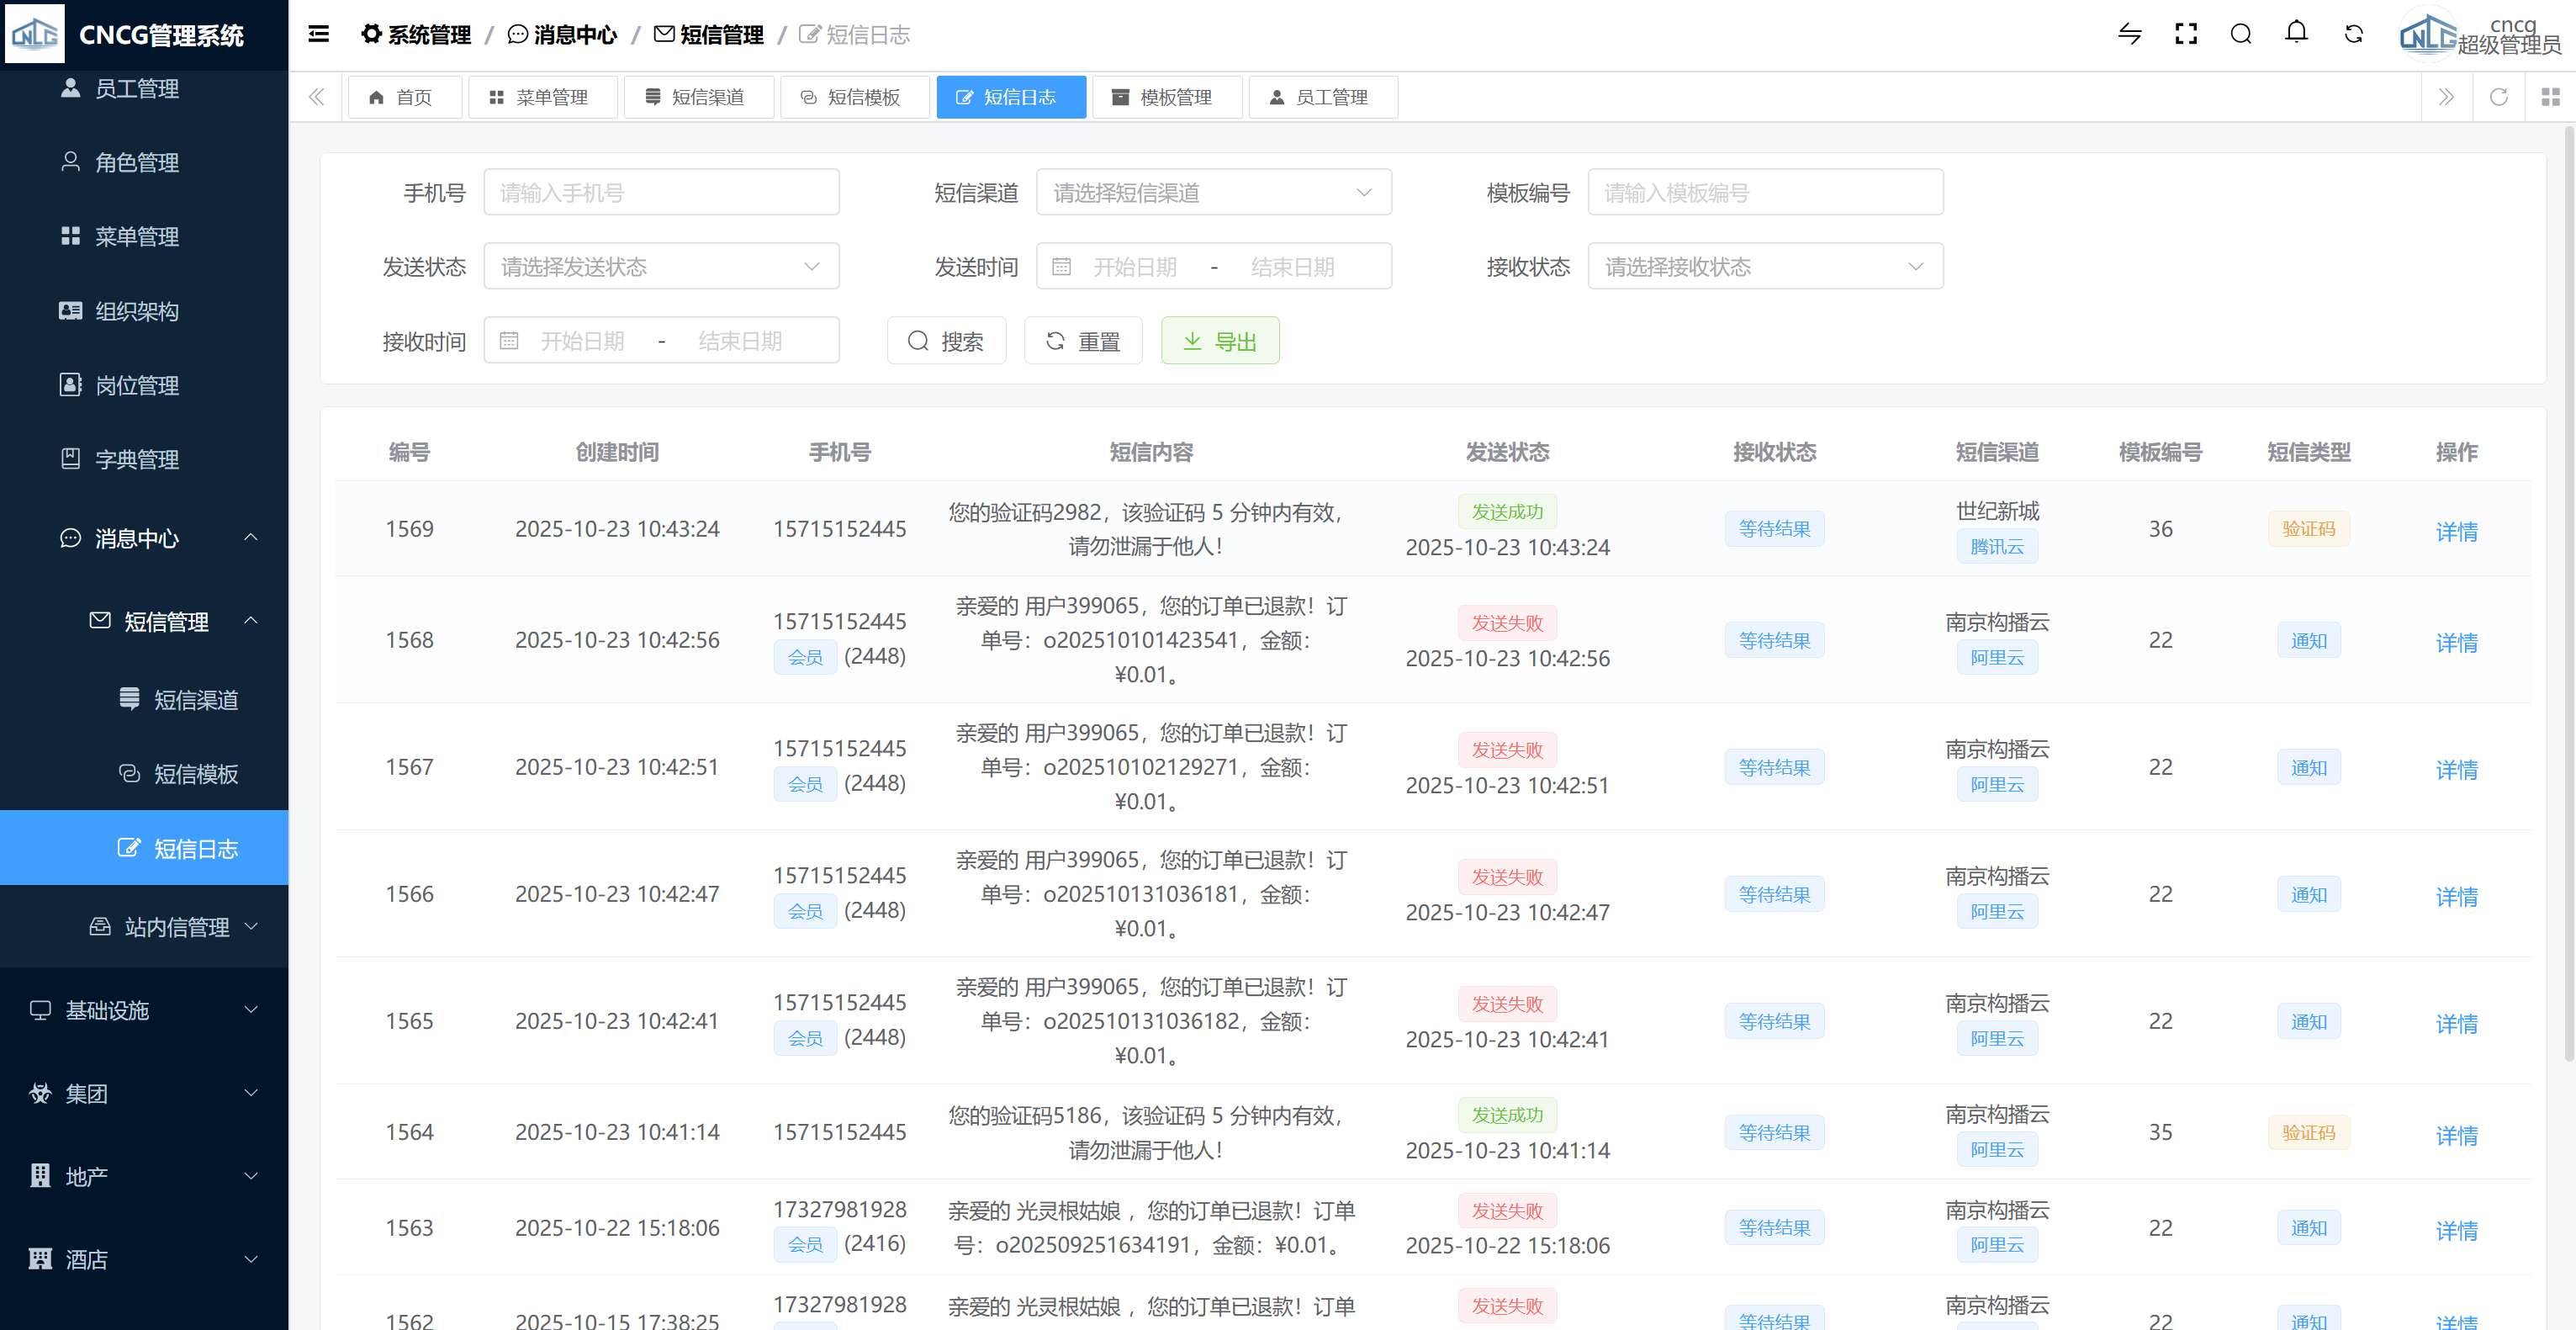The height and width of the screenshot is (1330, 2576).
Task: Open the header search magnifier icon
Action: [x=2241, y=34]
